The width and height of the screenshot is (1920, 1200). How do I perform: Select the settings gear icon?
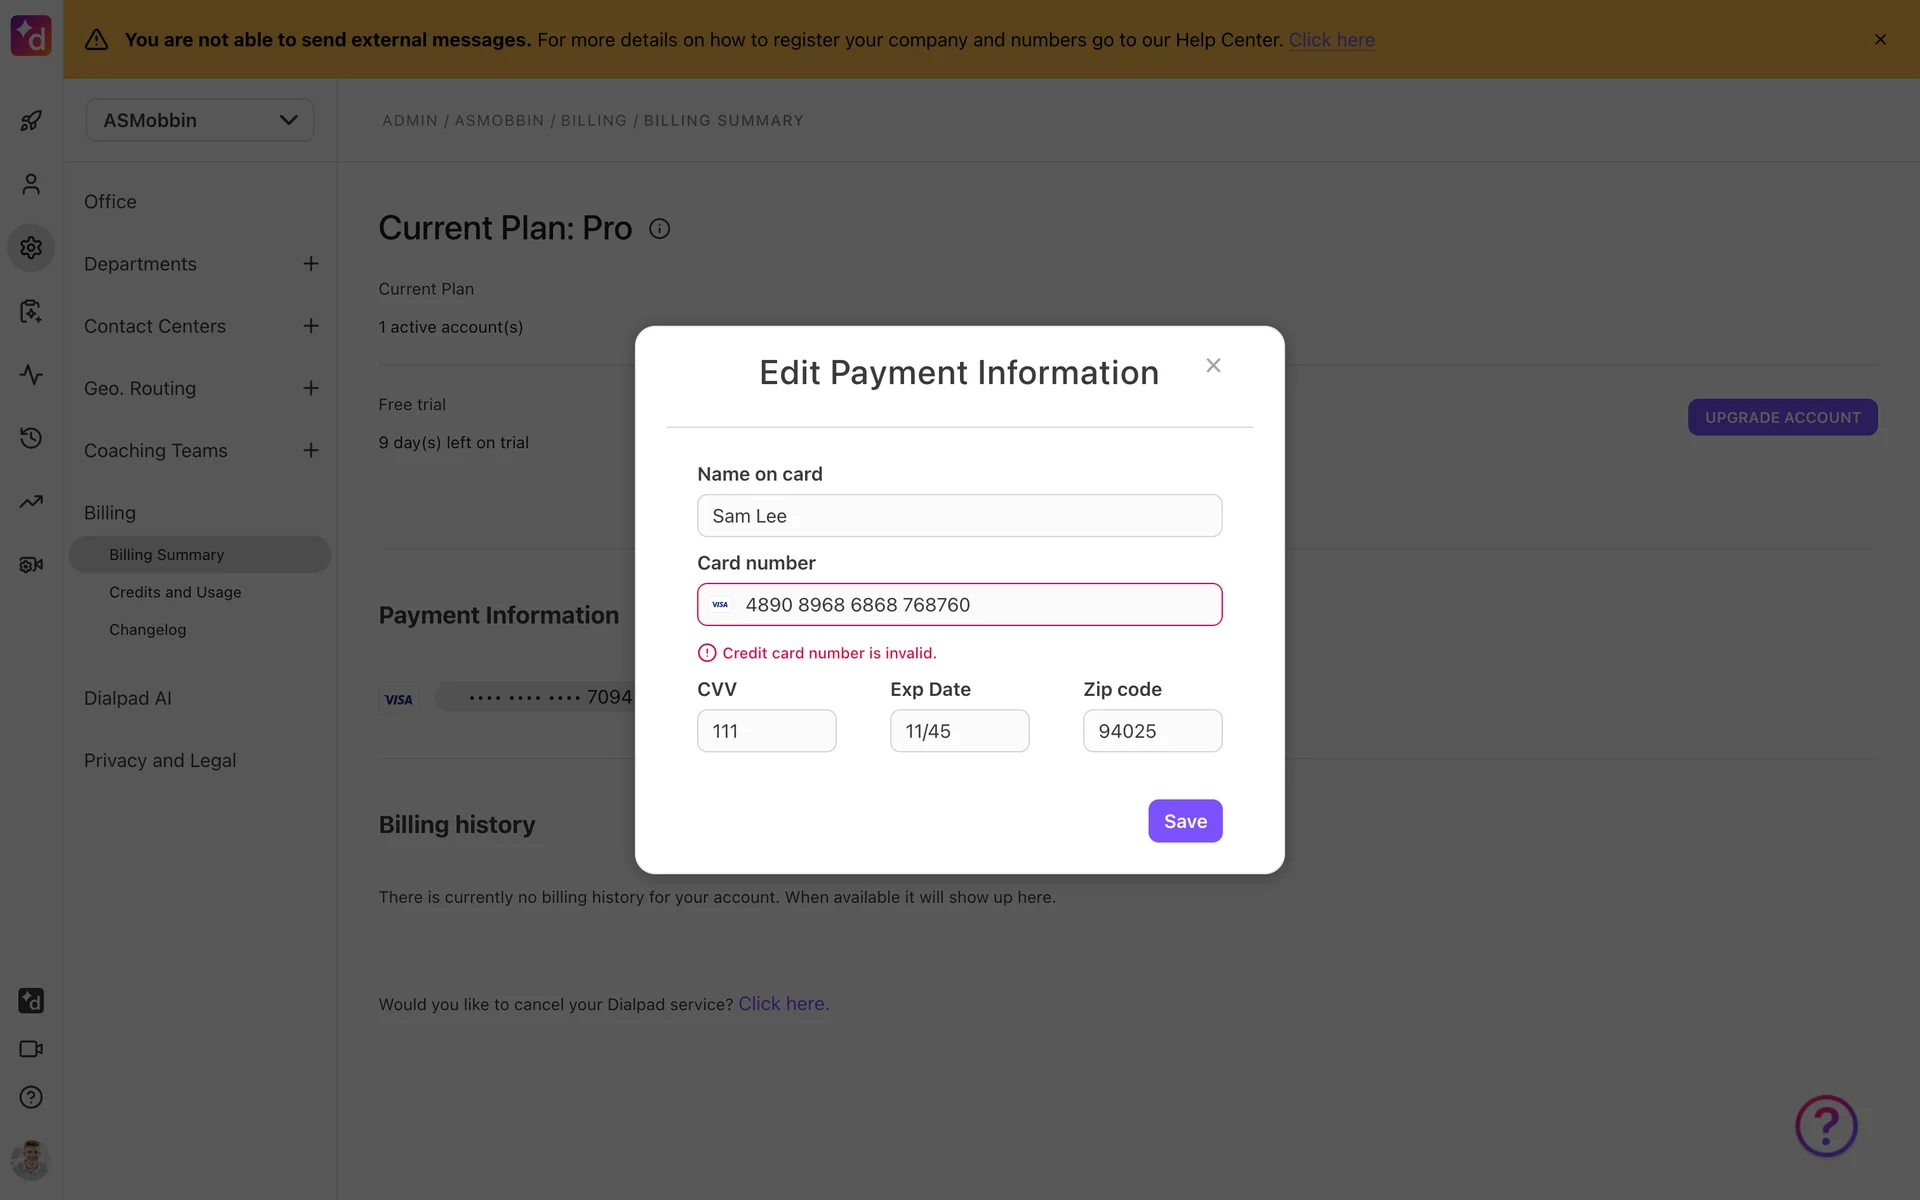click(31, 247)
